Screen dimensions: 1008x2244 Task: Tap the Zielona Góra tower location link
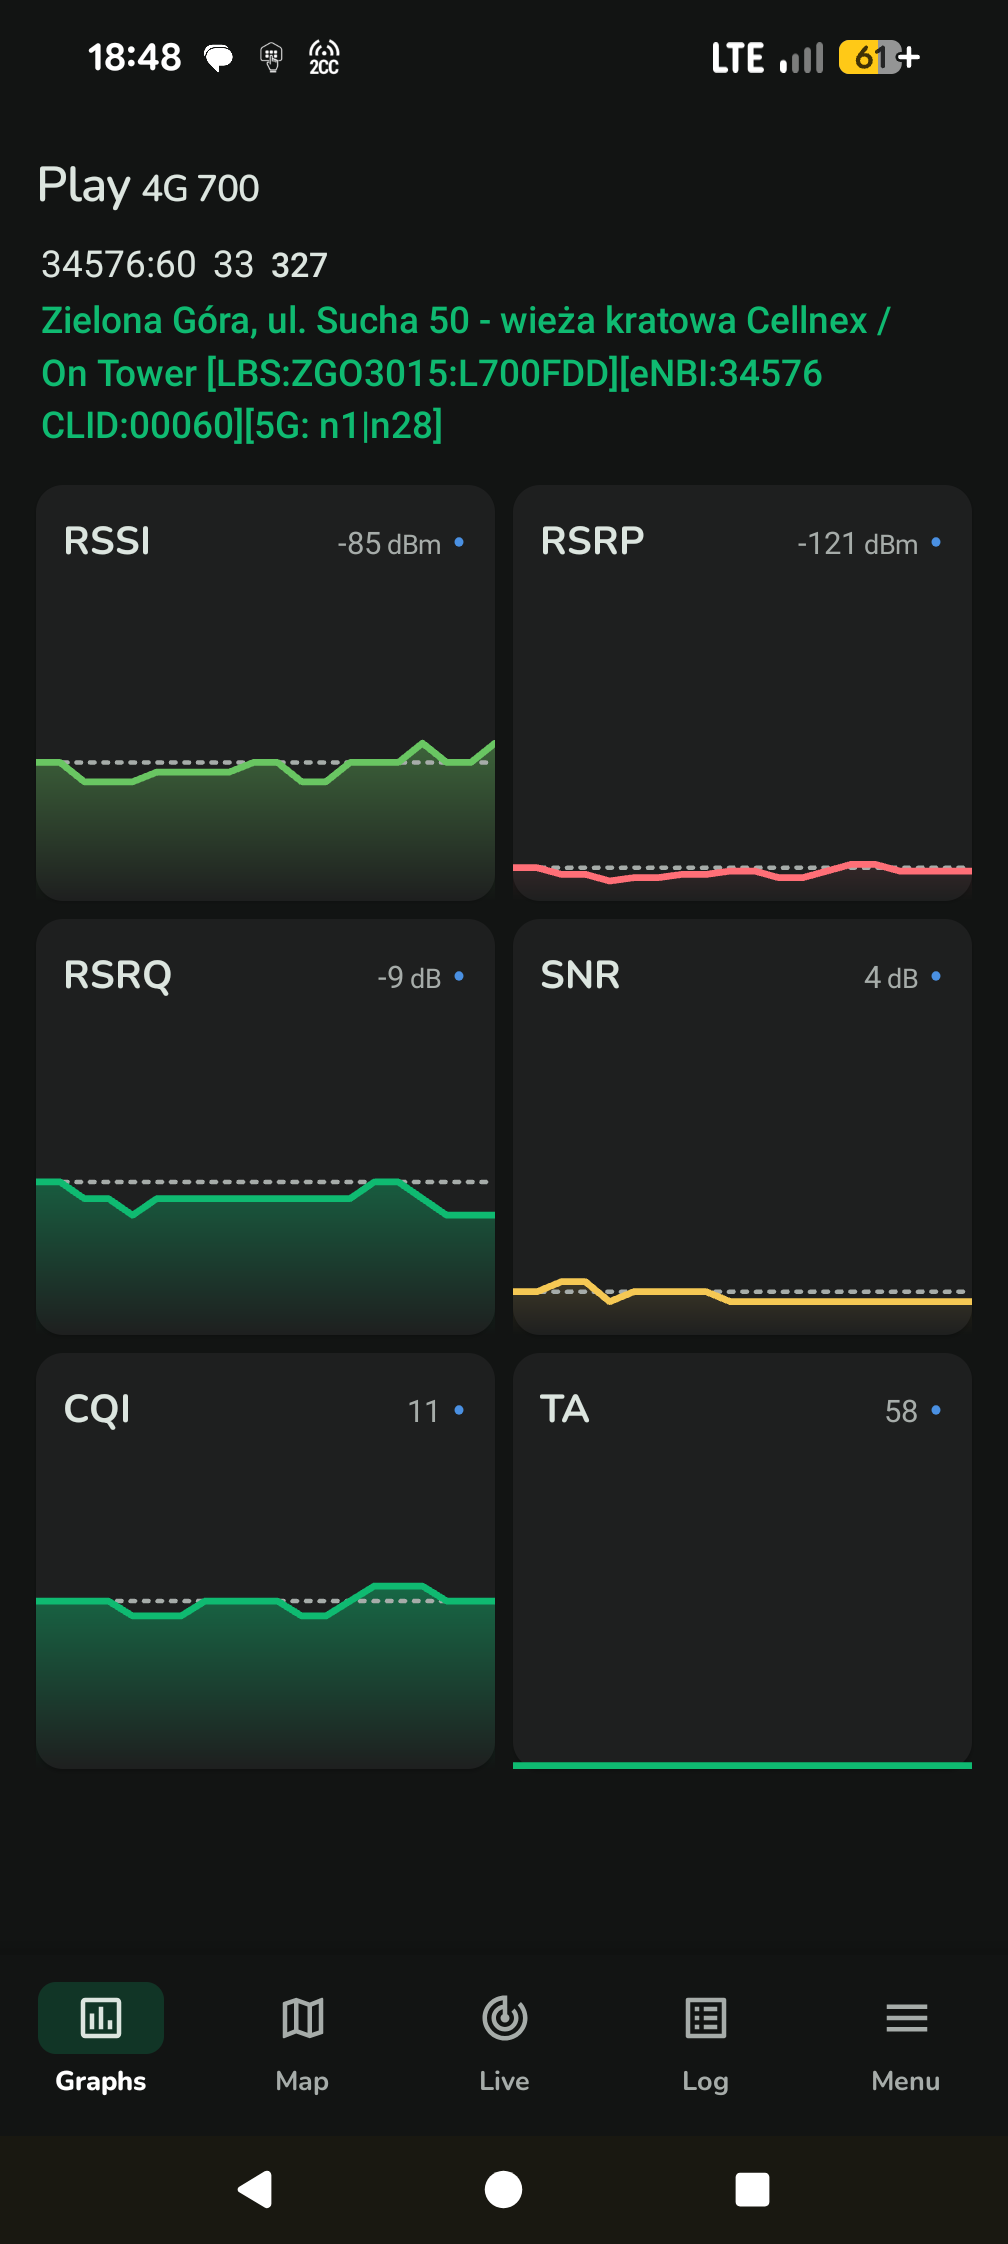465,373
